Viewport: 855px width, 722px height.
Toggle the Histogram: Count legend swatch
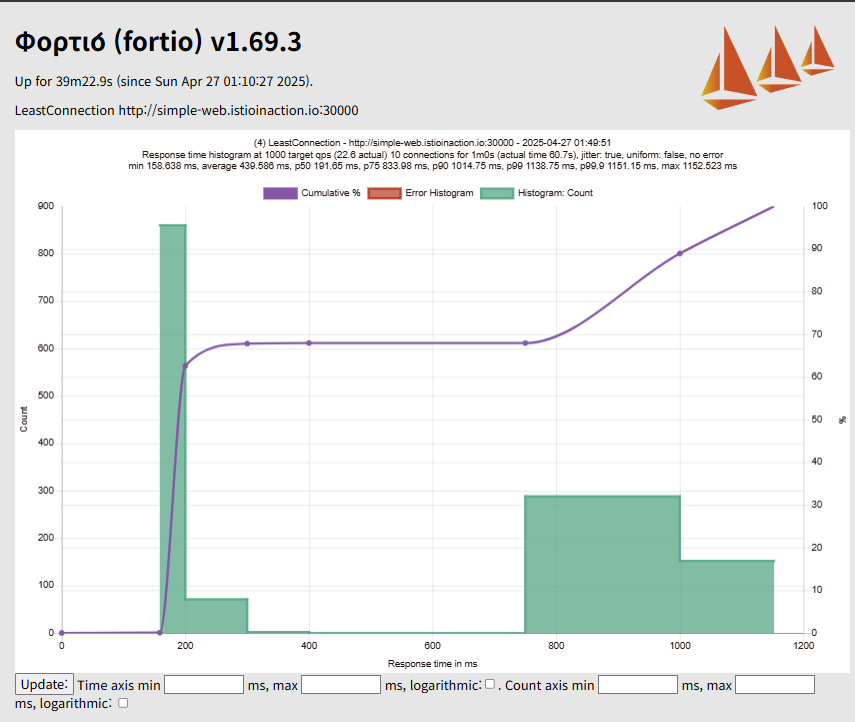point(497,193)
